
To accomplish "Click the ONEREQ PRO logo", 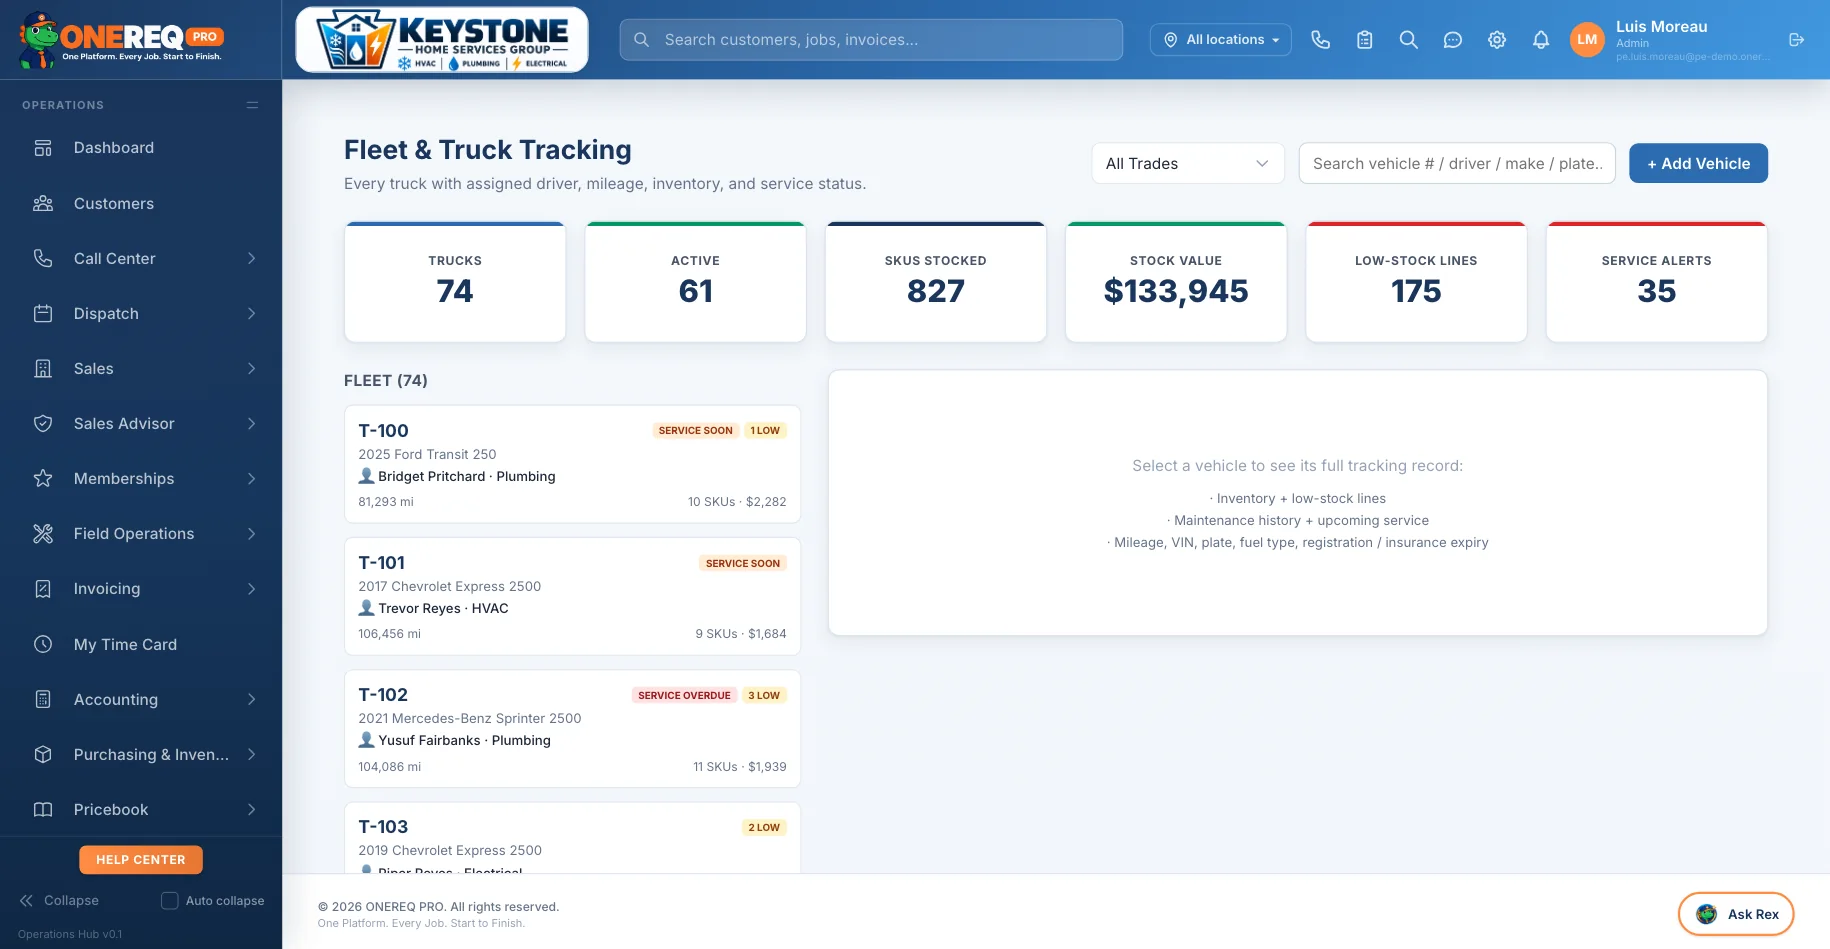I will click(x=121, y=40).
